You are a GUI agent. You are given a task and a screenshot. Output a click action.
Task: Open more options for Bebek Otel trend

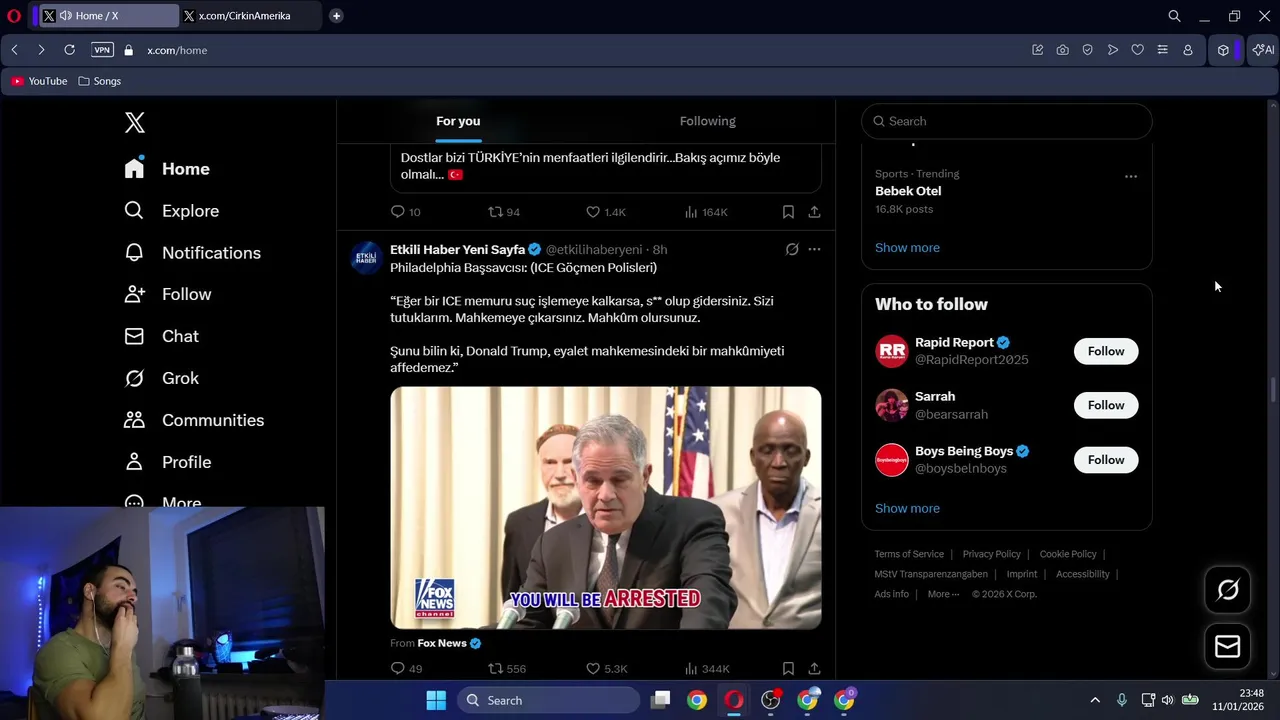[x=1131, y=176]
